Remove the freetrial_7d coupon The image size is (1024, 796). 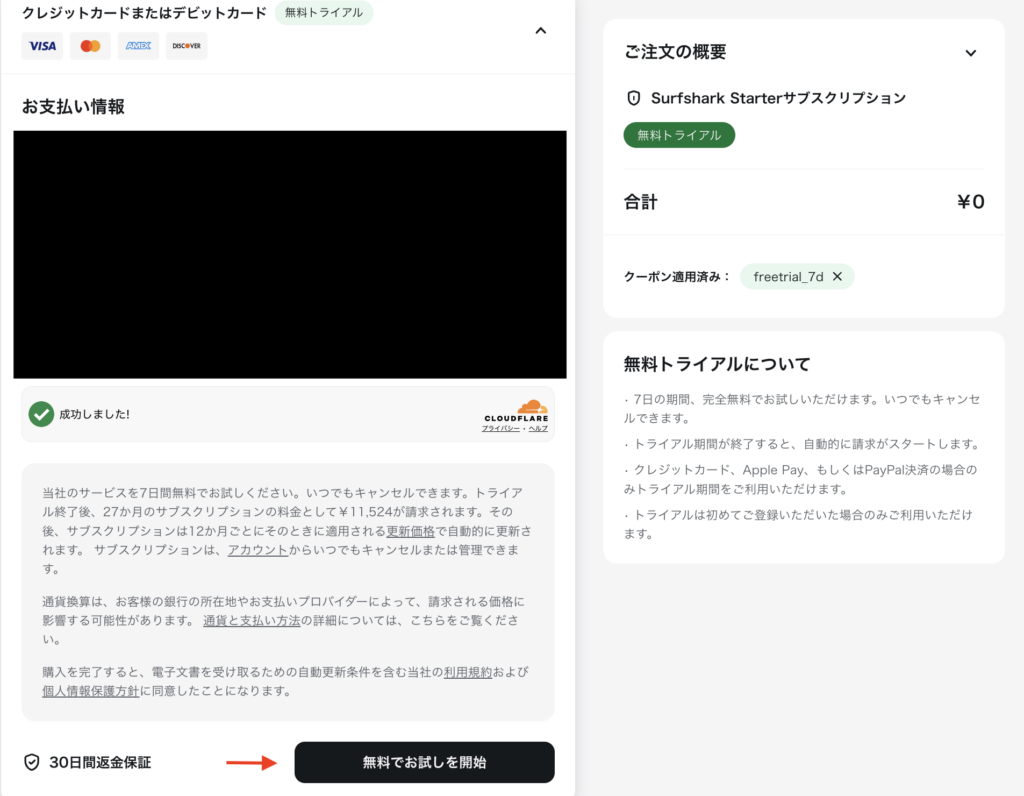coord(837,276)
